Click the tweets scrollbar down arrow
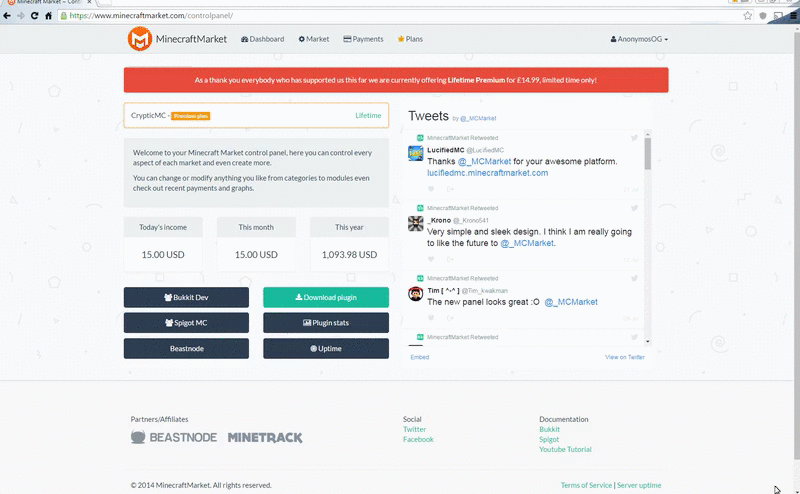 (647, 342)
